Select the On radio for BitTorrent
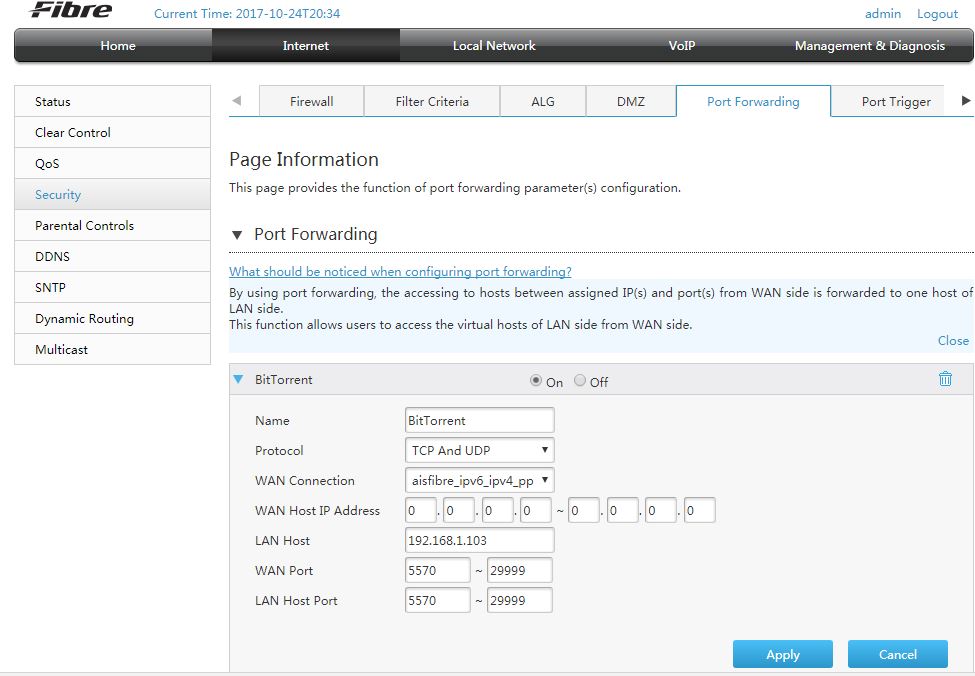 536,380
